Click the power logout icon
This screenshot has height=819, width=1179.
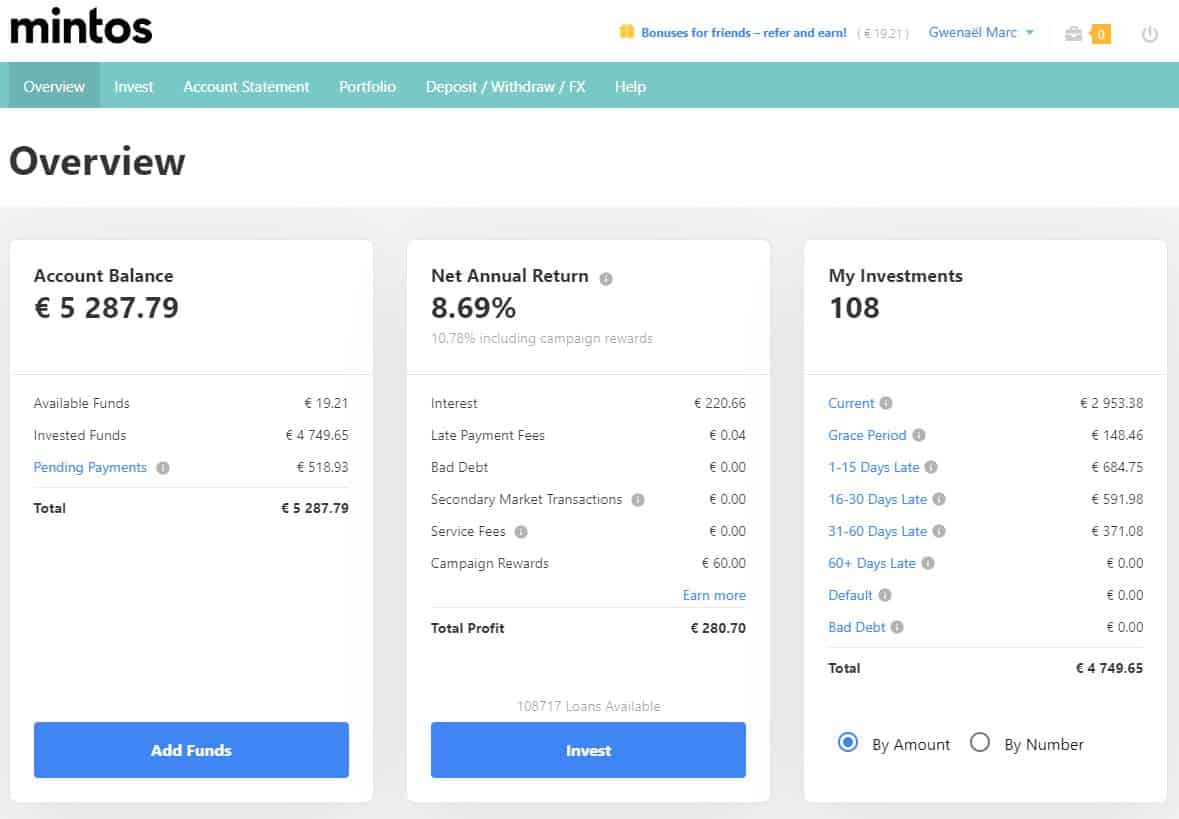[x=1150, y=34]
